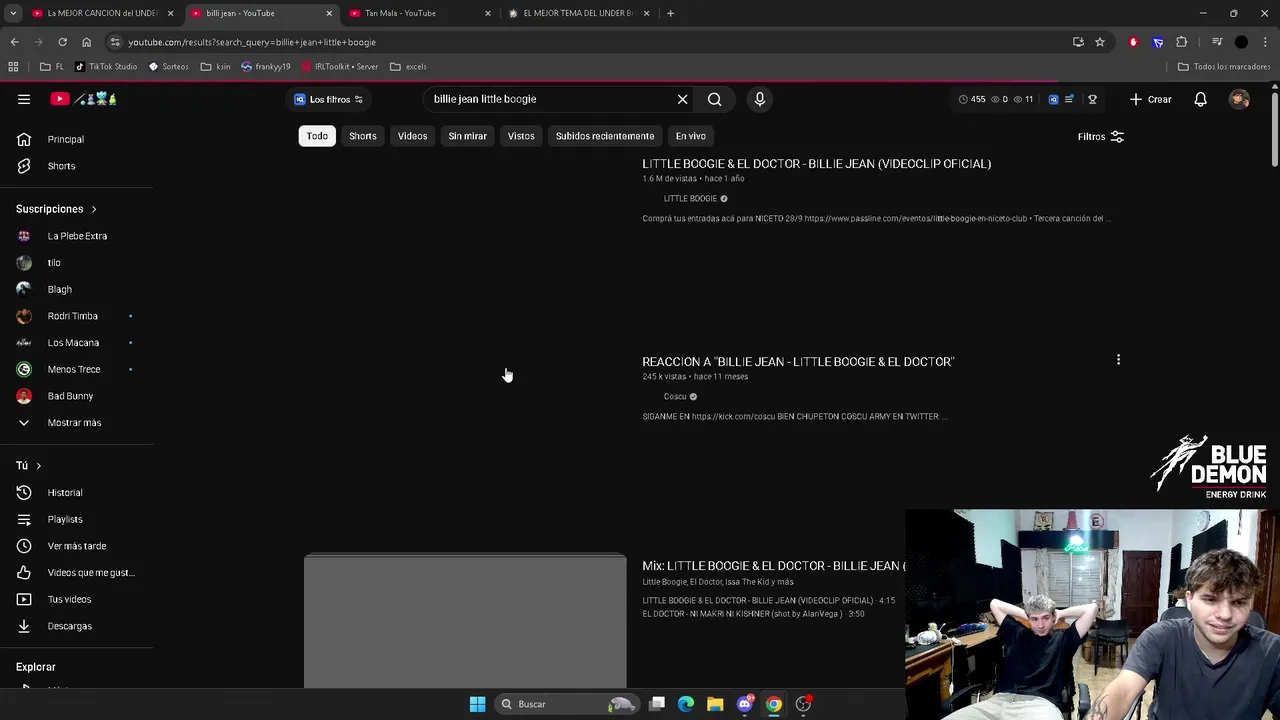Open the vidIQ logo in the stats bar
1280x720 pixels.
point(1053,99)
